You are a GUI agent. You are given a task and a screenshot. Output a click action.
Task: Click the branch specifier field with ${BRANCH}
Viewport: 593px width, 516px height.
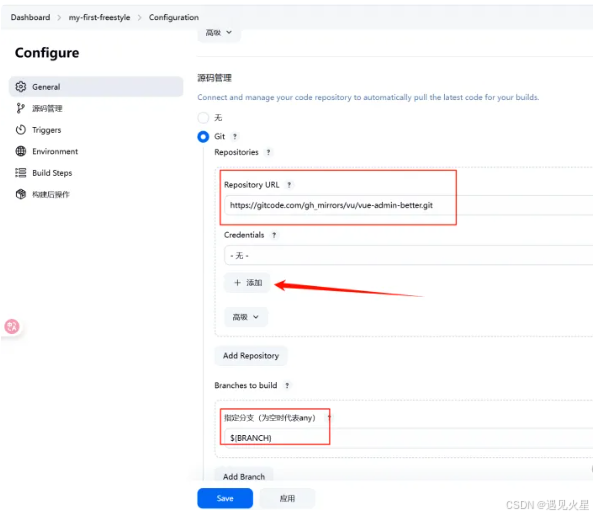coord(408,438)
